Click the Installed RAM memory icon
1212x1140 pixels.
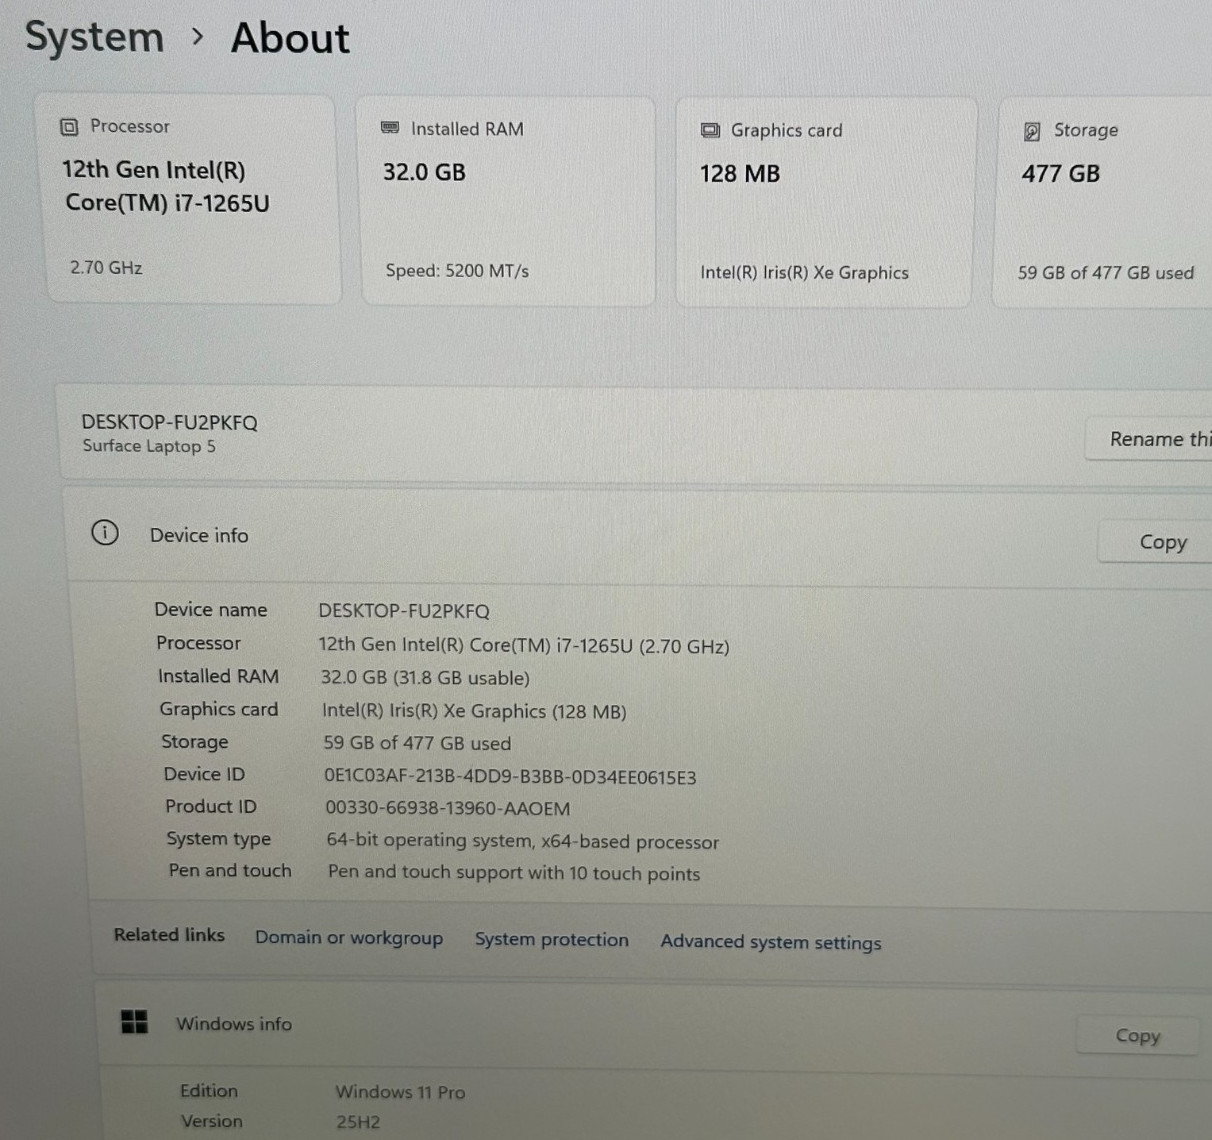390,128
